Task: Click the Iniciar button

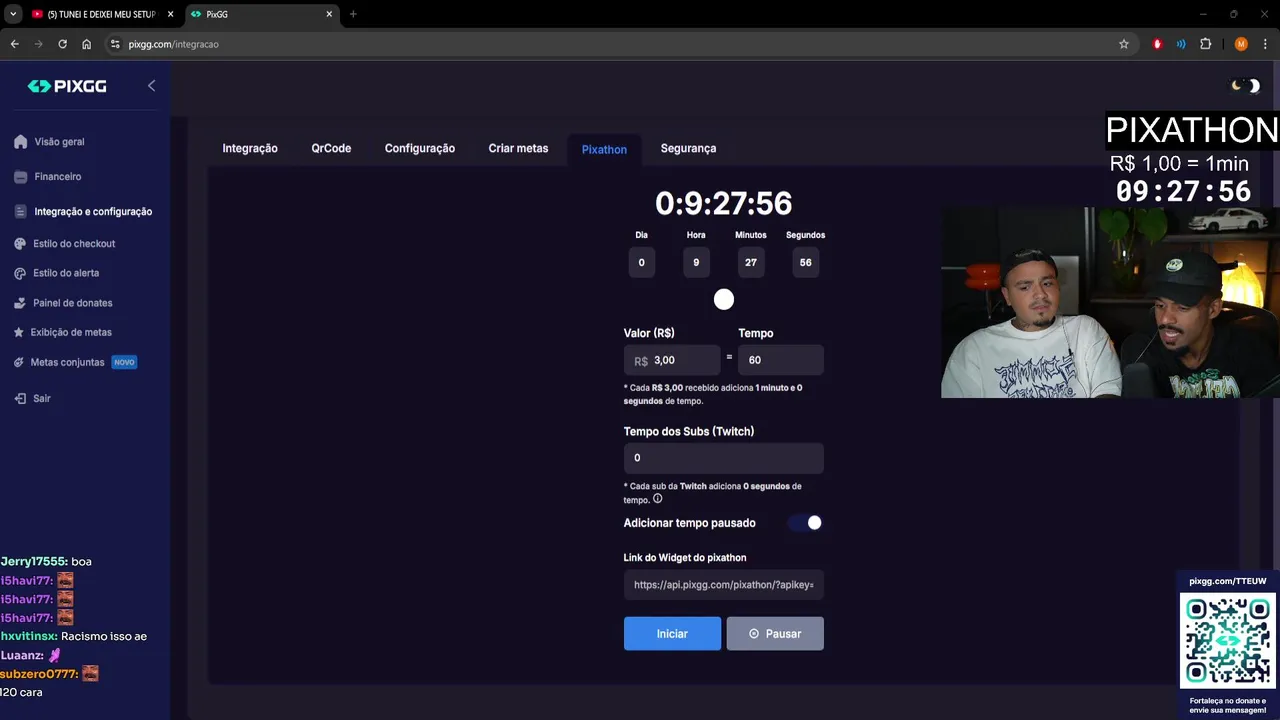Action: 672,633
